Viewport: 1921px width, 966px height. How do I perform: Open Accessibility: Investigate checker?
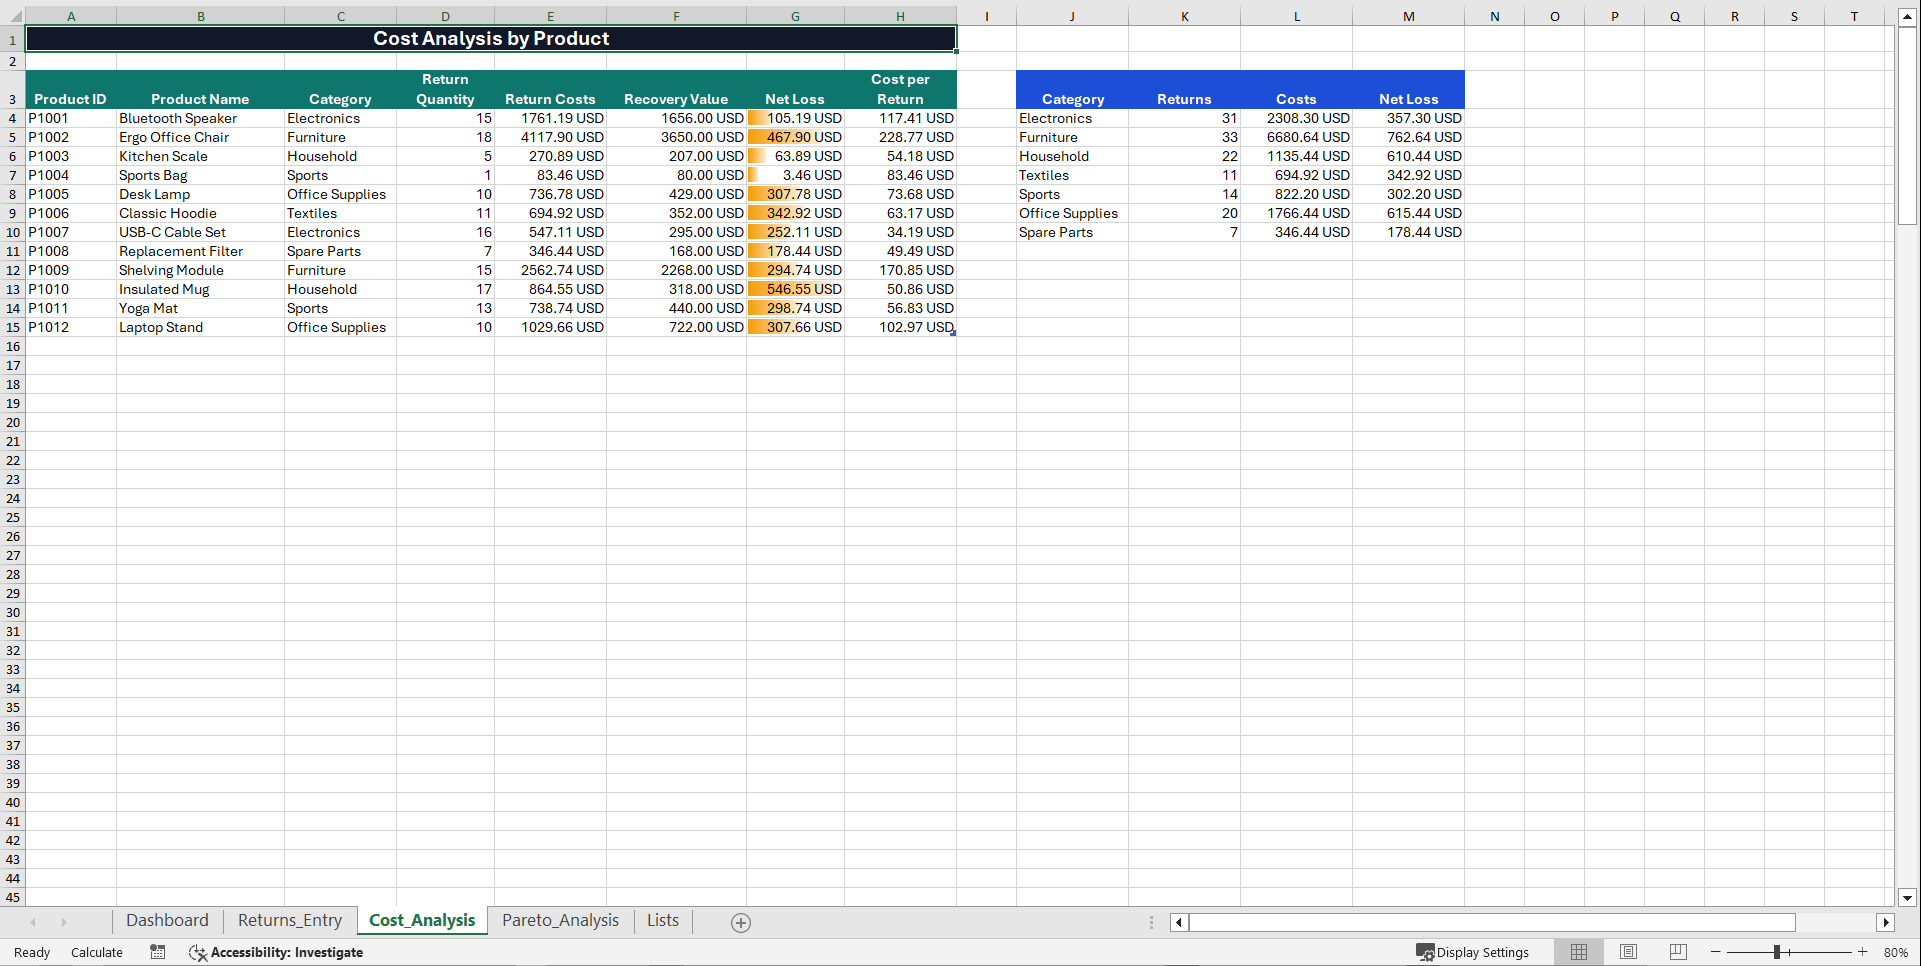point(276,952)
